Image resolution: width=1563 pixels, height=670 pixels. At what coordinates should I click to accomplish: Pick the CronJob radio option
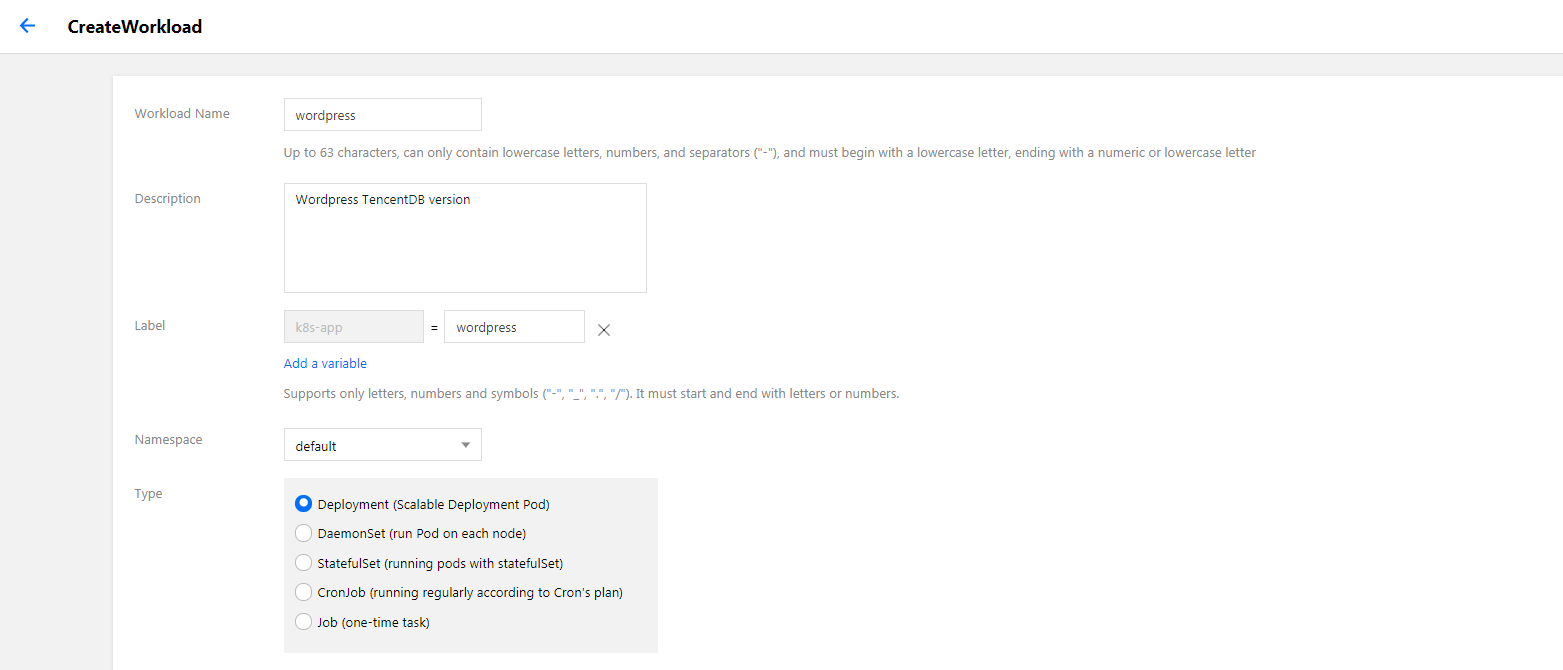pyautogui.click(x=304, y=592)
